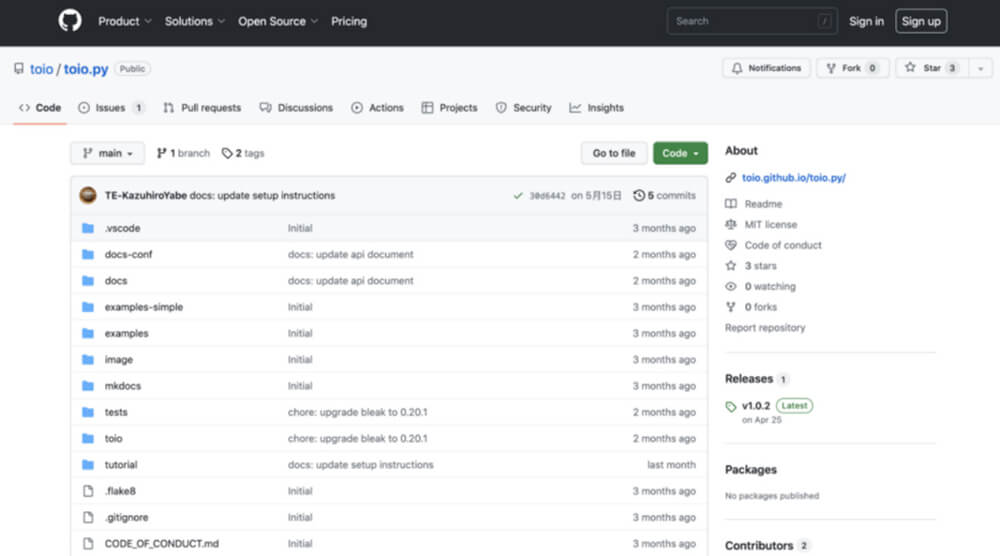Open the Projects tab

point(450,108)
